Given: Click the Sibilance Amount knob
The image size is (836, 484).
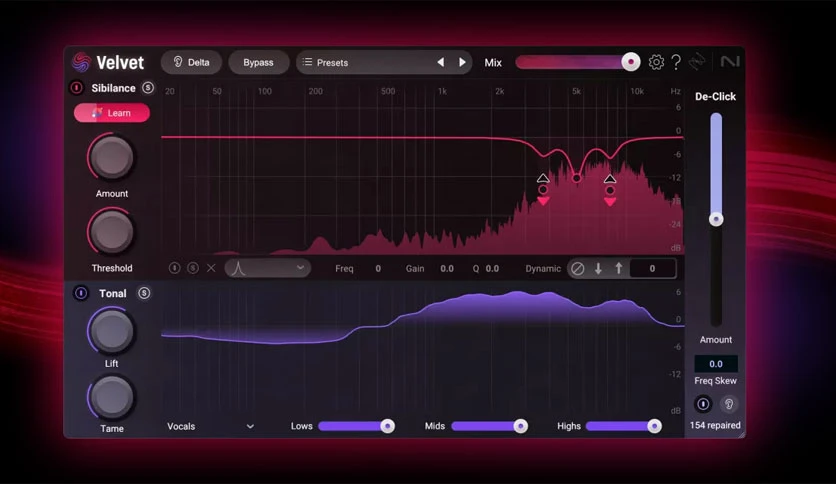Looking at the screenshot, I should coord(111,157).
